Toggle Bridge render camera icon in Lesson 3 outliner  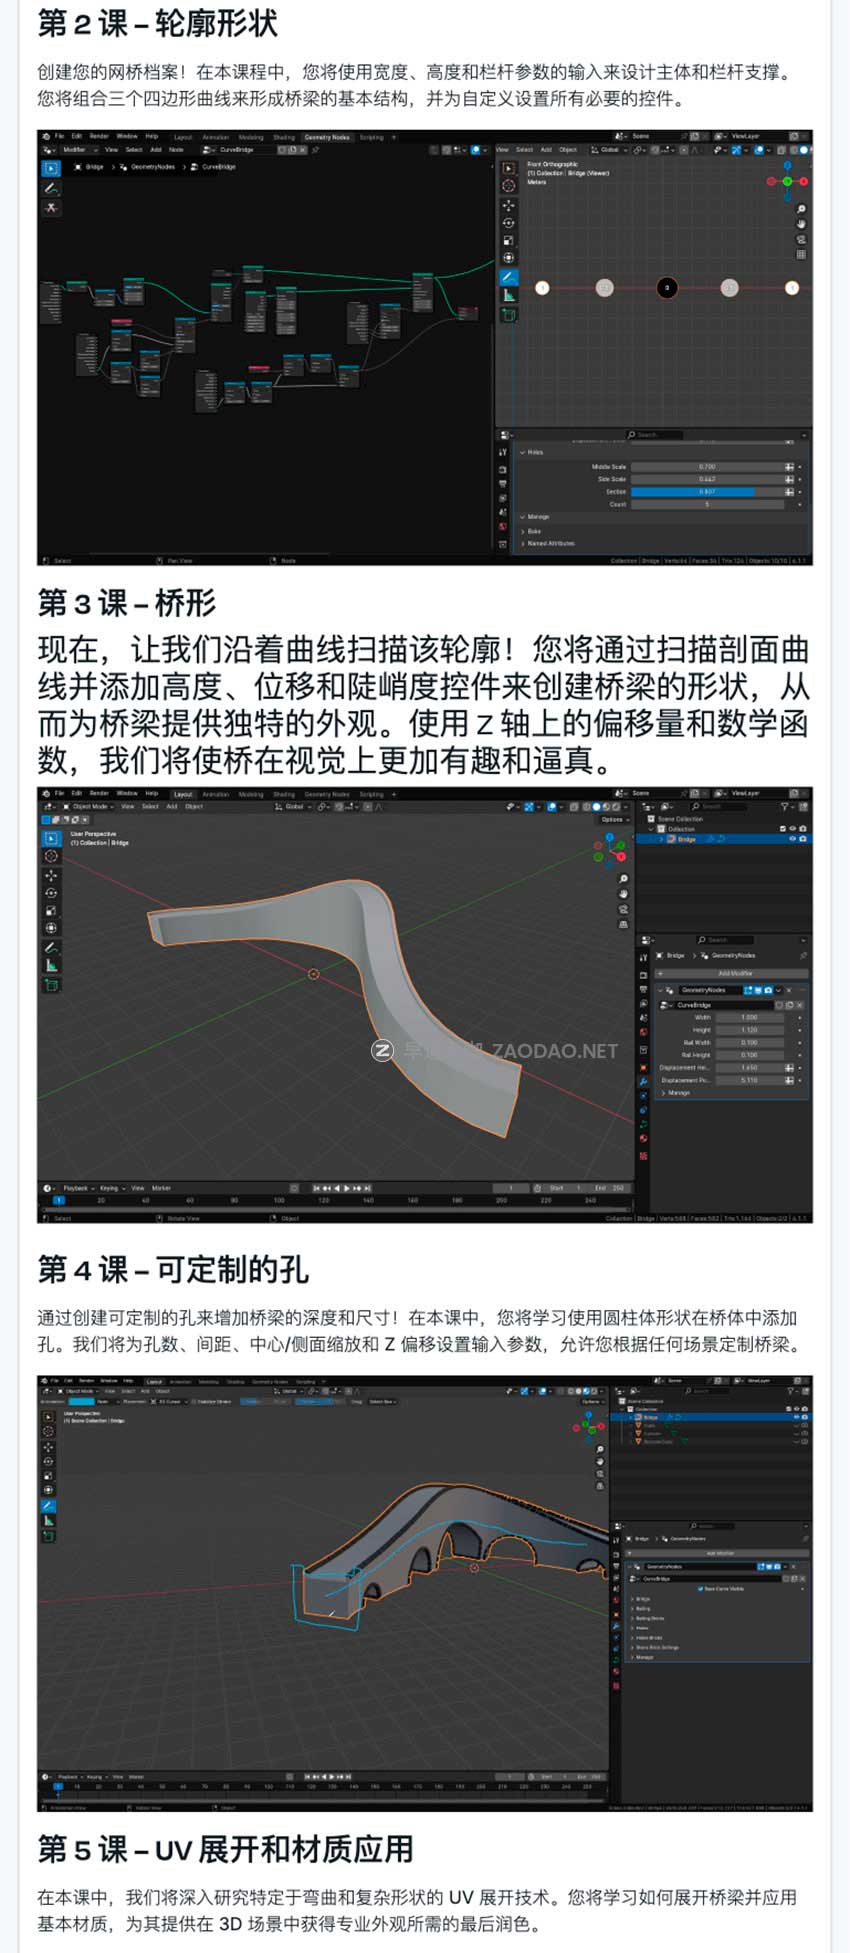click(x=802, y=839)
